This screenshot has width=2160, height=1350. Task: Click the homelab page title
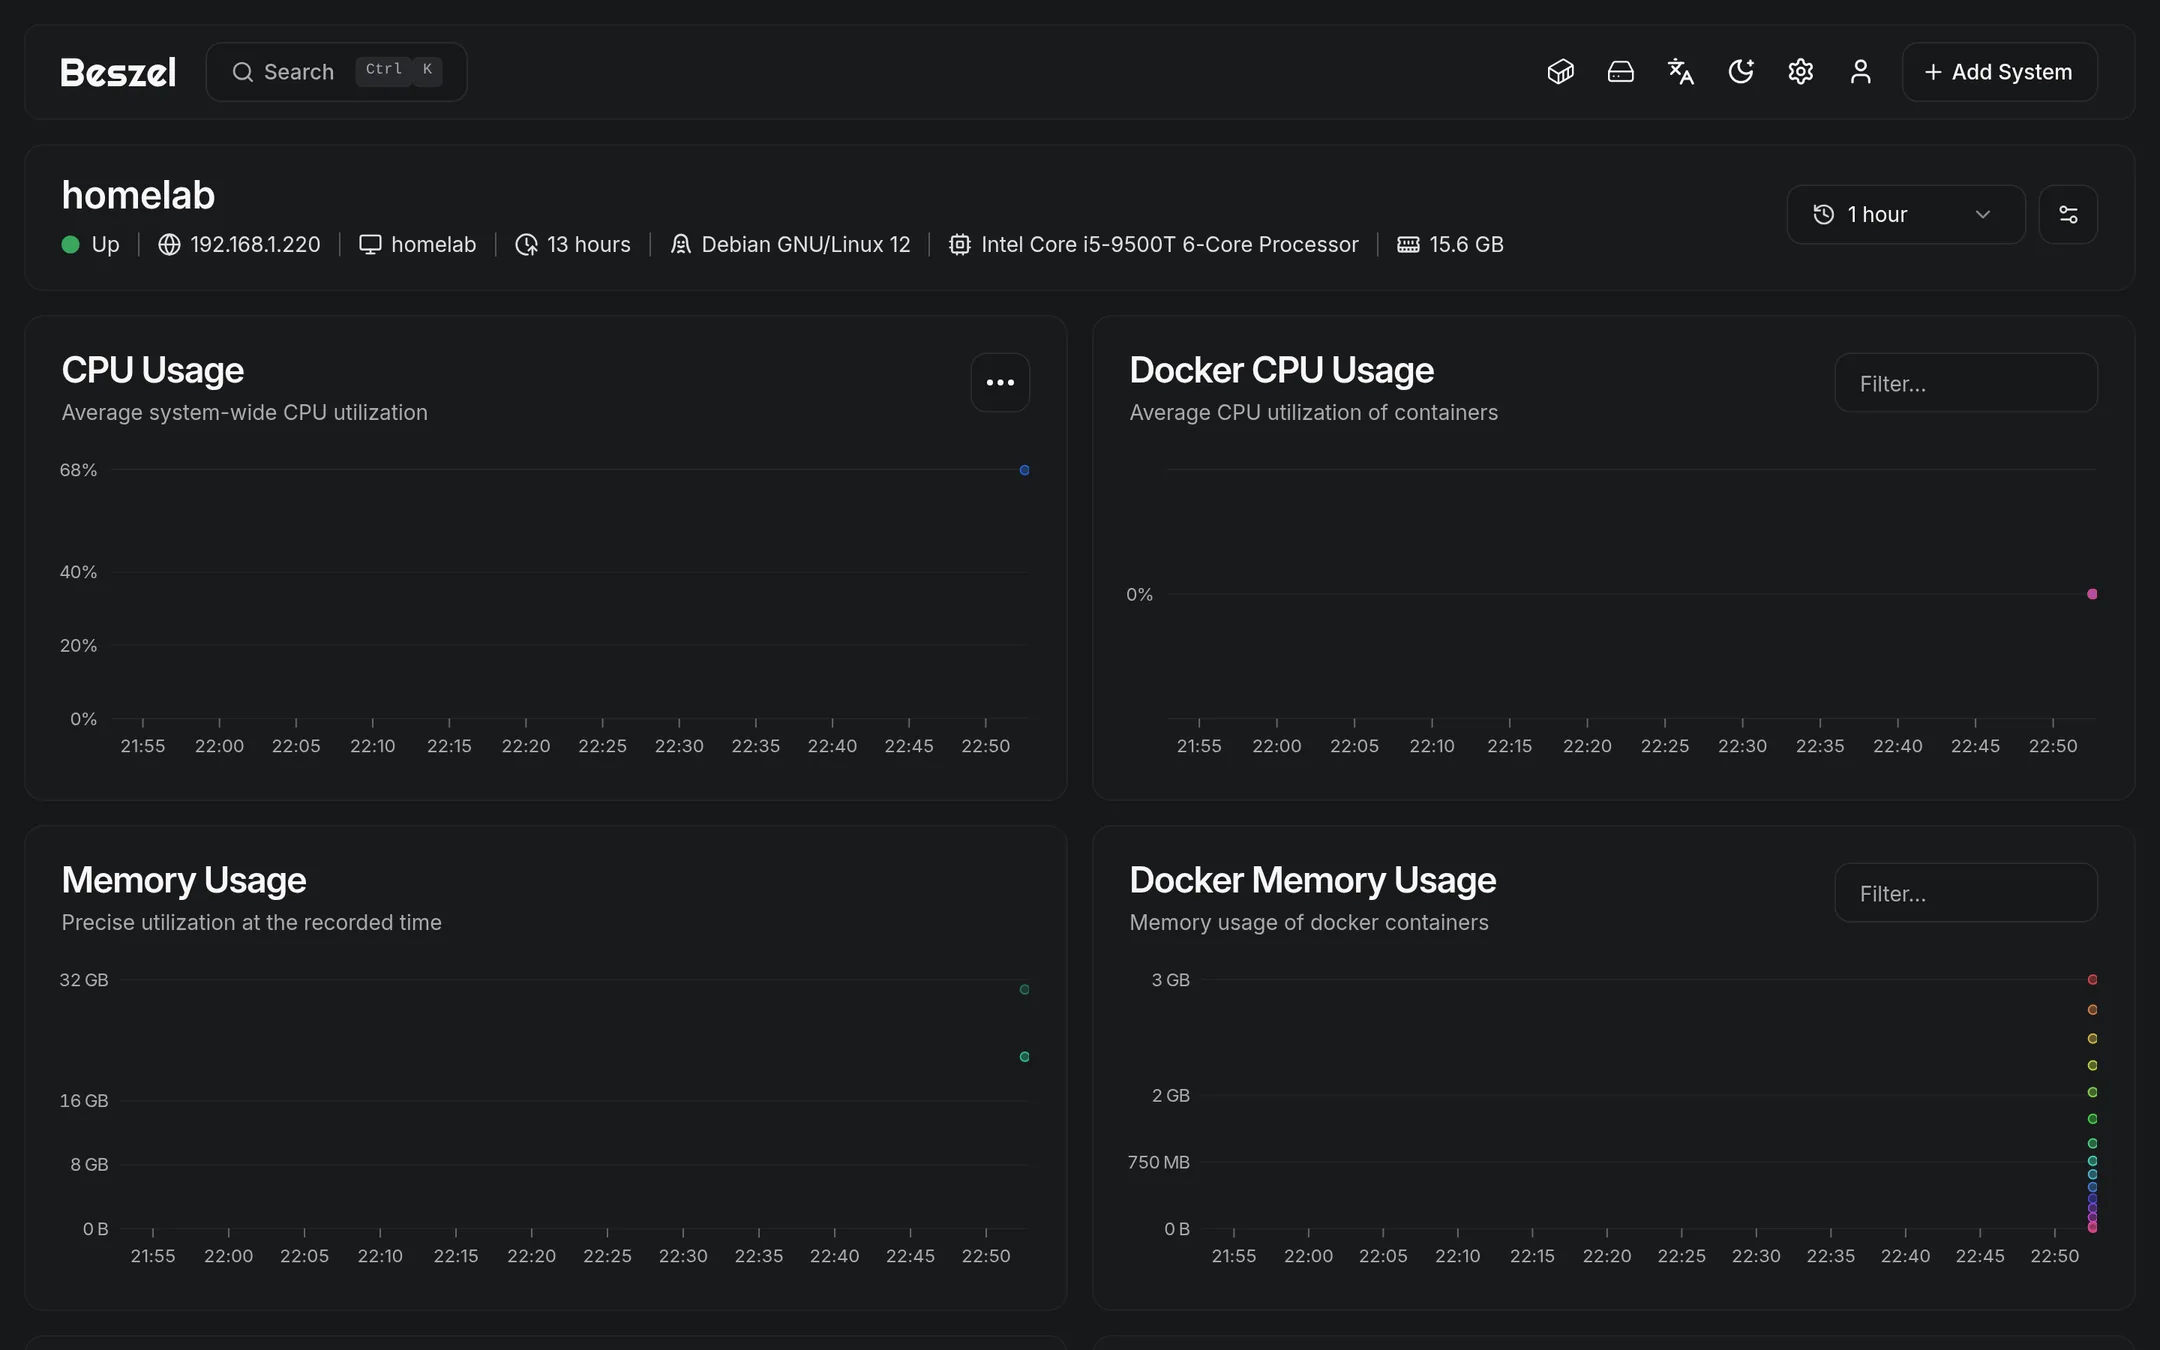click(138, 195)
